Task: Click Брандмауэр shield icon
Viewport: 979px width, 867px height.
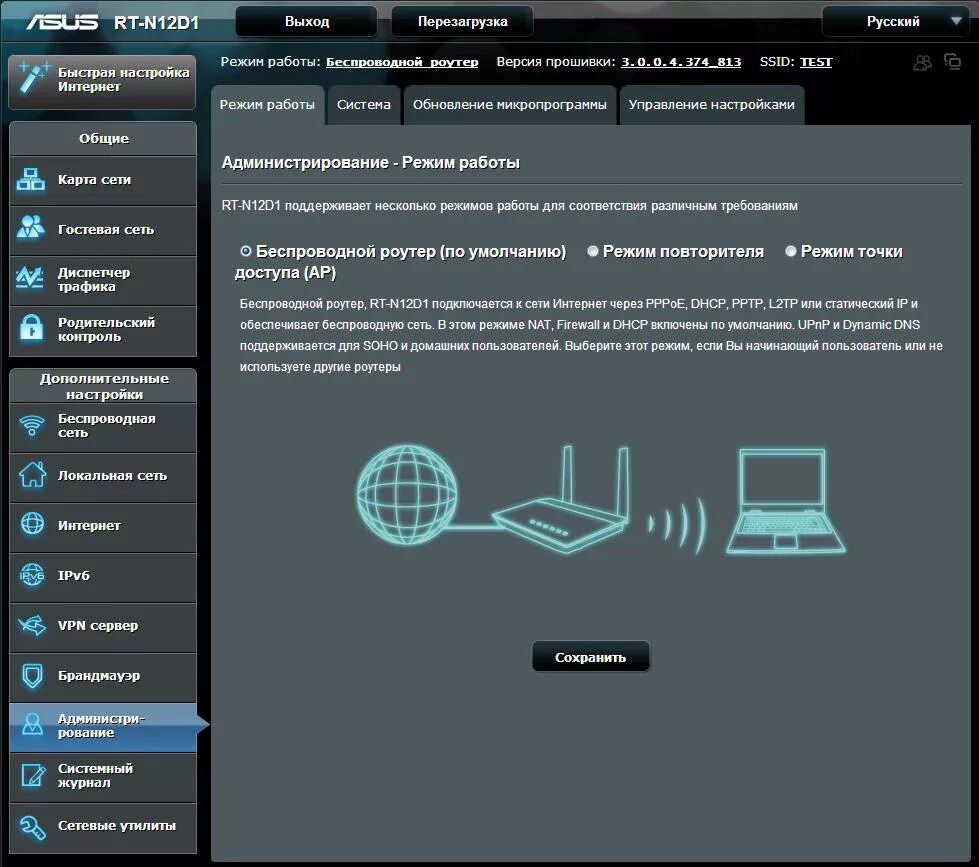Action: point(32,675)
